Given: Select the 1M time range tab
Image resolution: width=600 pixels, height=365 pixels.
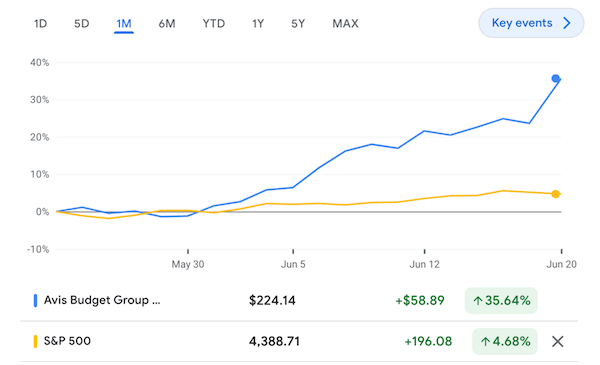Looking at the screenshot, I should (x=124, y=24).
